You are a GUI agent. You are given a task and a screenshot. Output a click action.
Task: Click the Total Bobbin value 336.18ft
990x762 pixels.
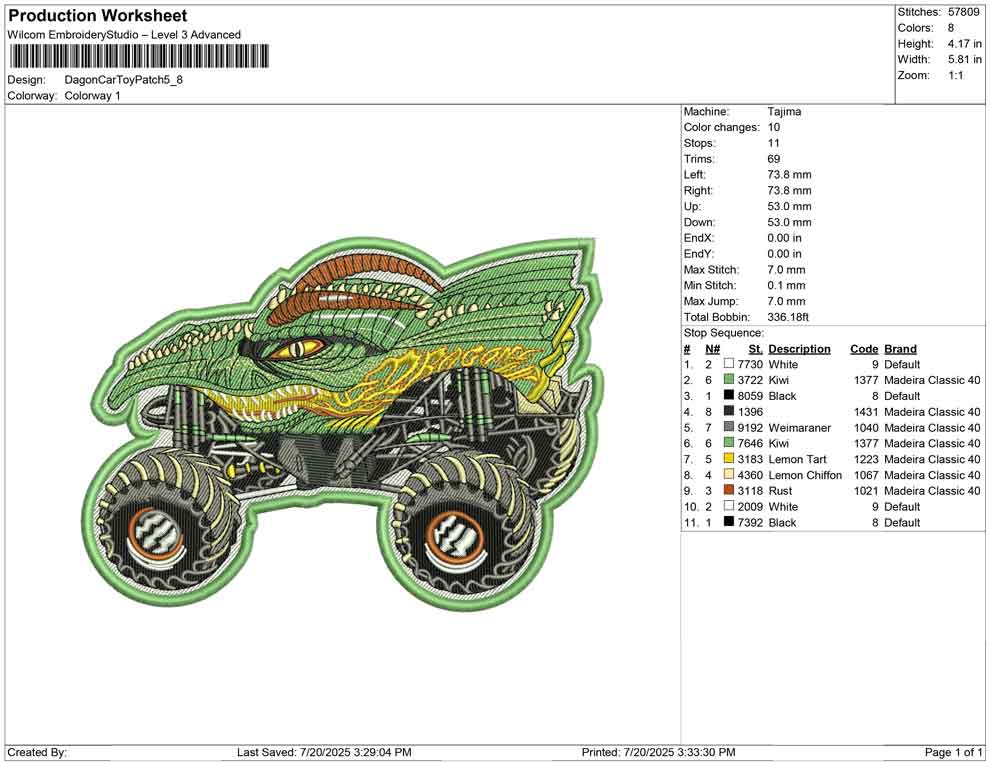(788, 317)
